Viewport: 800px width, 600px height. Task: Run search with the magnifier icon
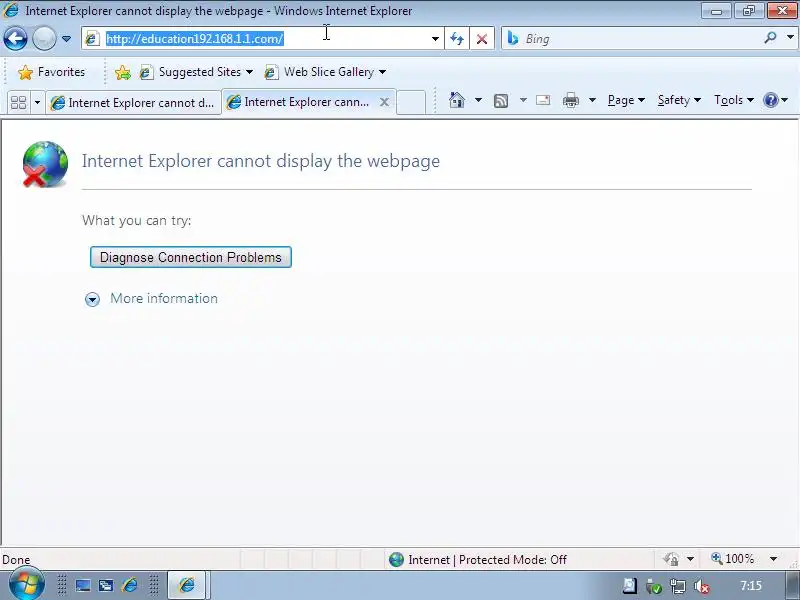coord(770,38)
